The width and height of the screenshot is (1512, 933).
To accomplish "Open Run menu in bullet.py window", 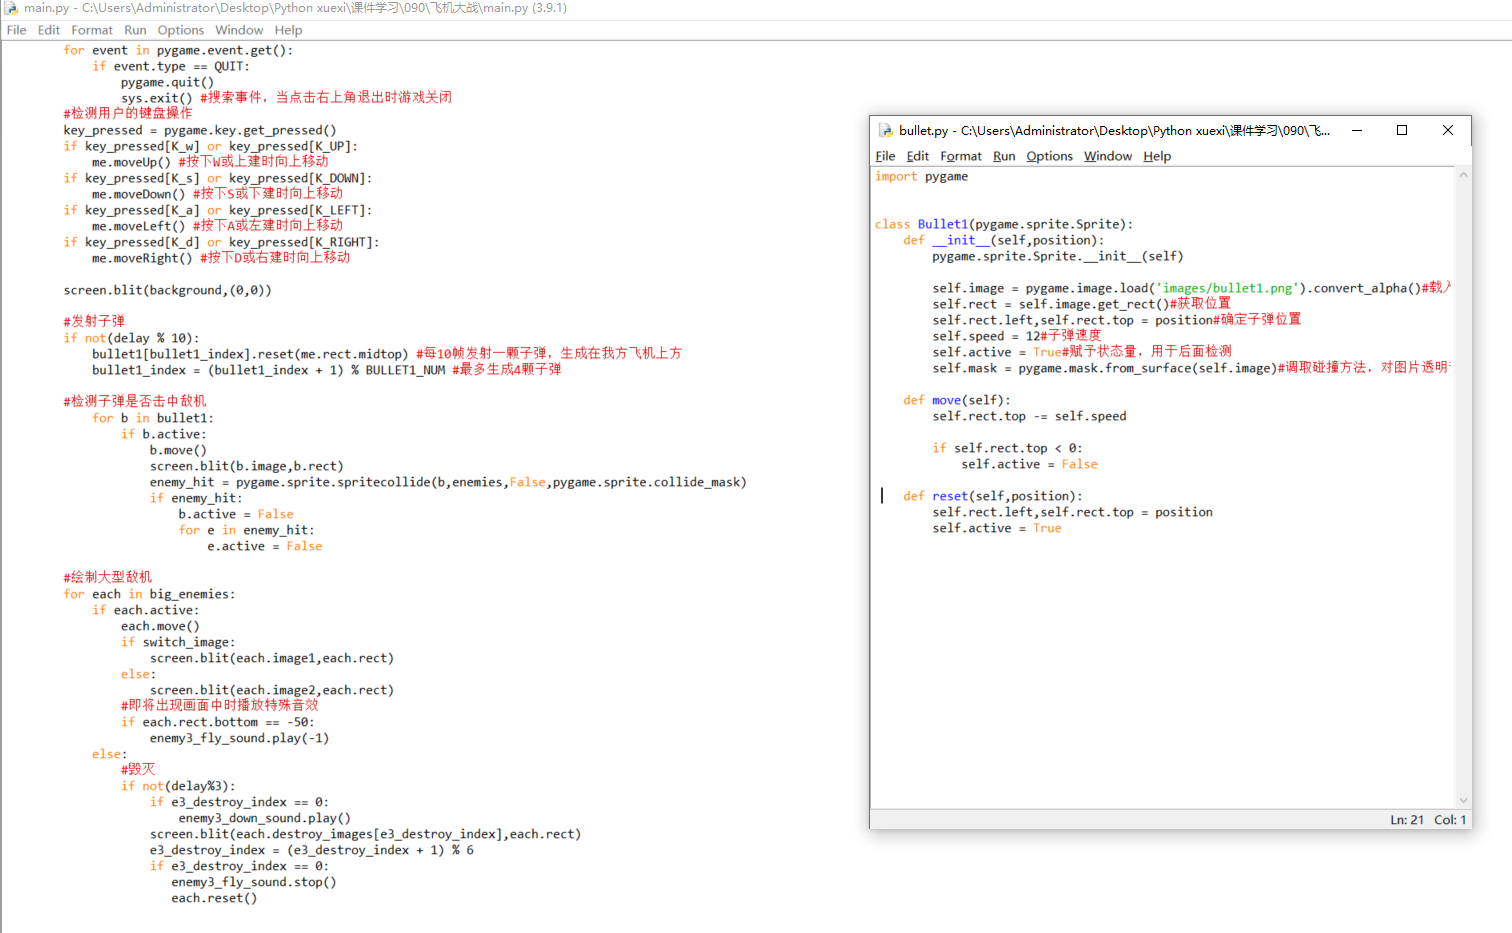I will (1004, 156).
